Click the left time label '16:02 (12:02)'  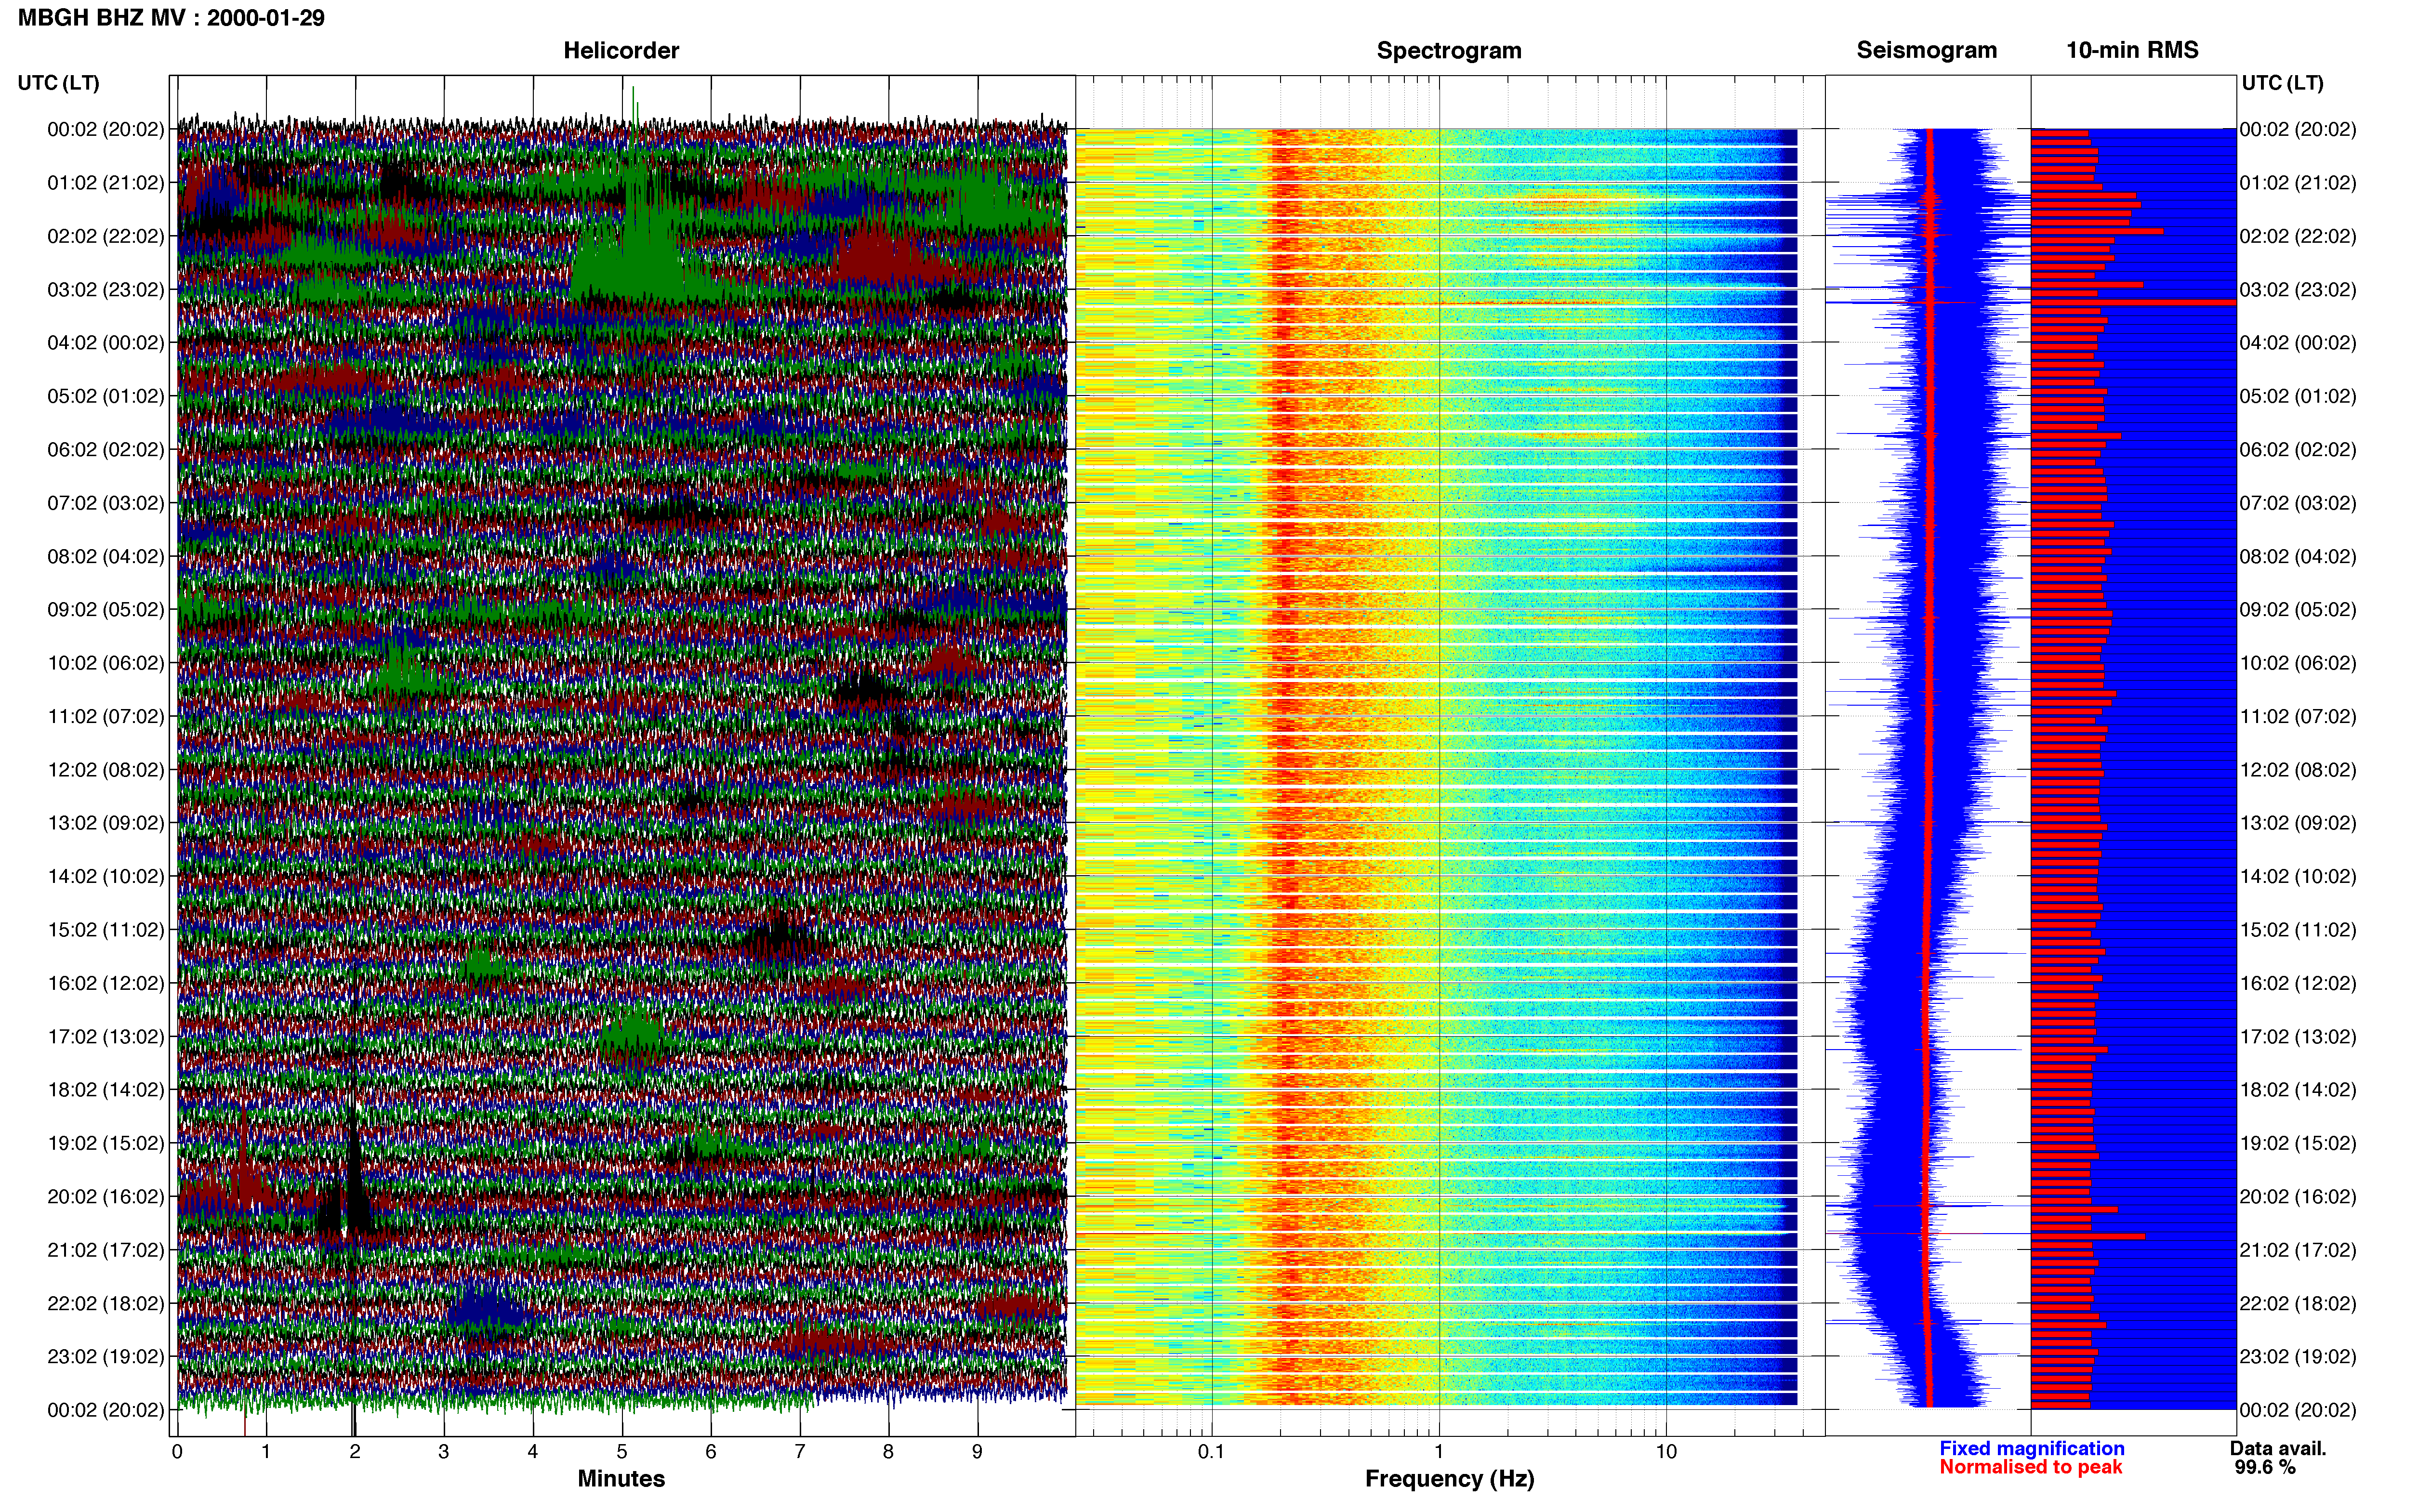[106, 983]
